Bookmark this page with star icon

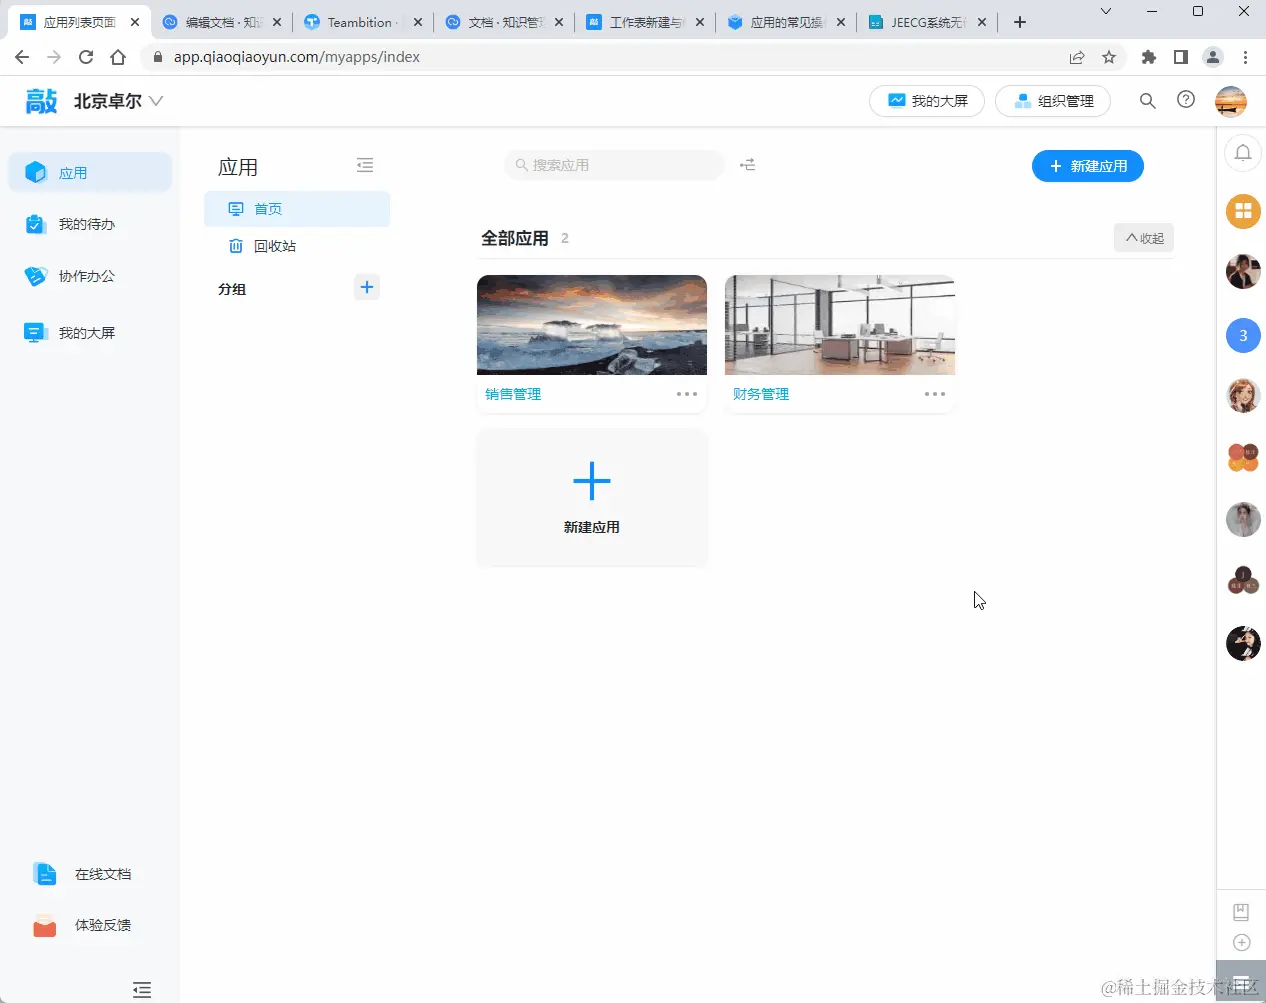click(x=1109, y=57)
